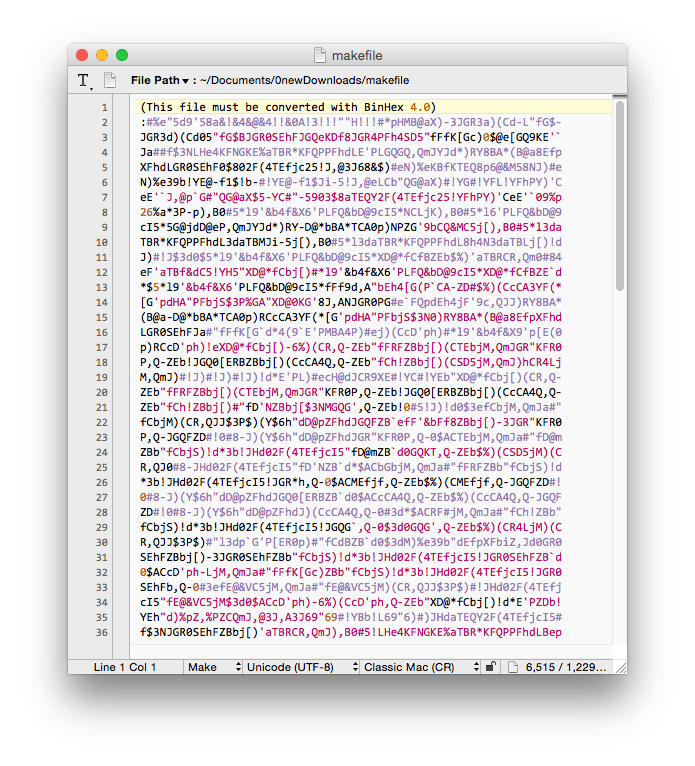Click the document icon in the toolbar
The height and width of the screenshot is (766, 695).
[x=110, y=80]
